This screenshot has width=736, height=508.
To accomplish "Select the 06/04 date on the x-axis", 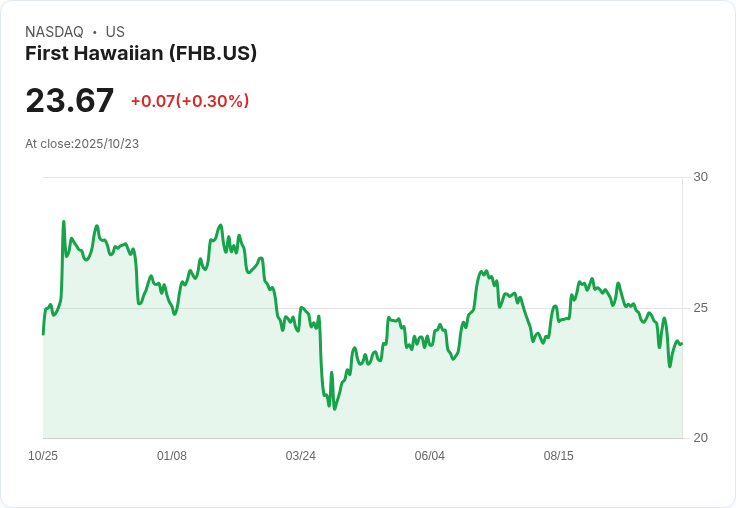I will click(430, 456).
